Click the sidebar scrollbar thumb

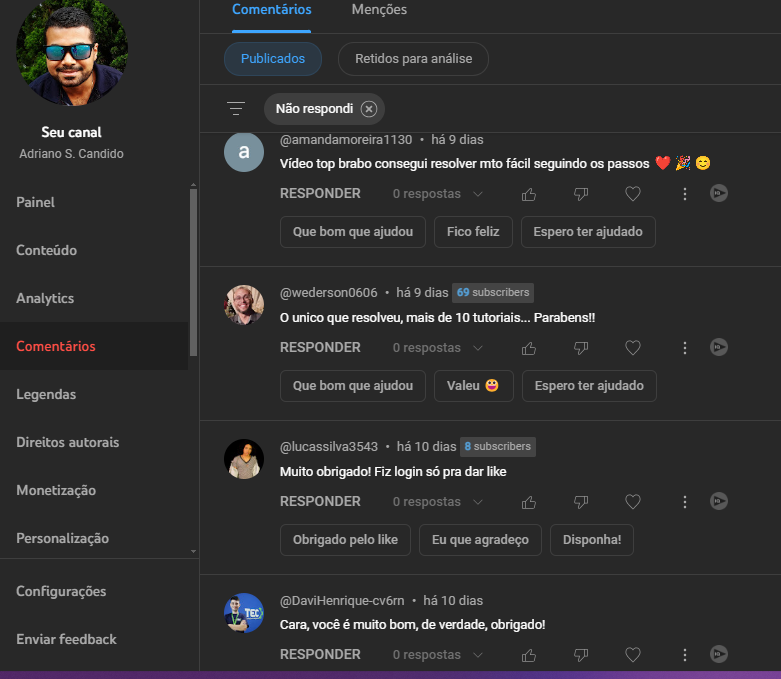[x=193, y=270]
